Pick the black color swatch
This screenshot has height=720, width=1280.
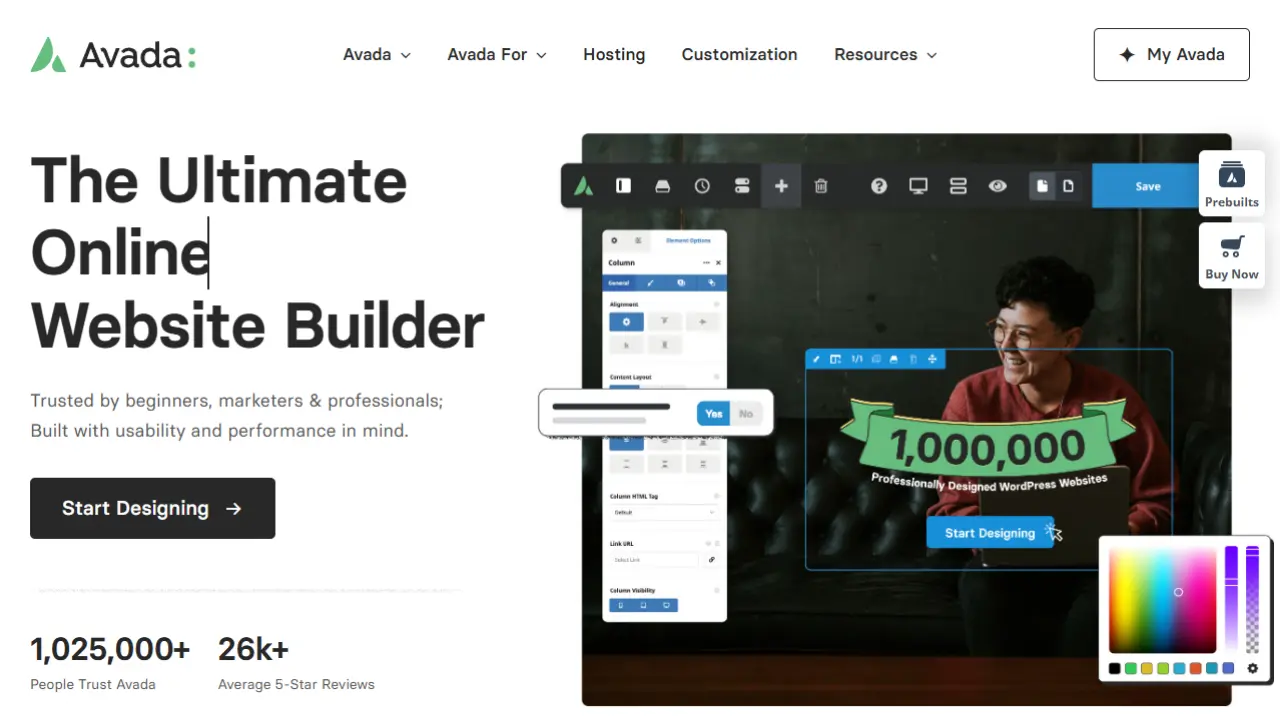[x=1115, y=668]
